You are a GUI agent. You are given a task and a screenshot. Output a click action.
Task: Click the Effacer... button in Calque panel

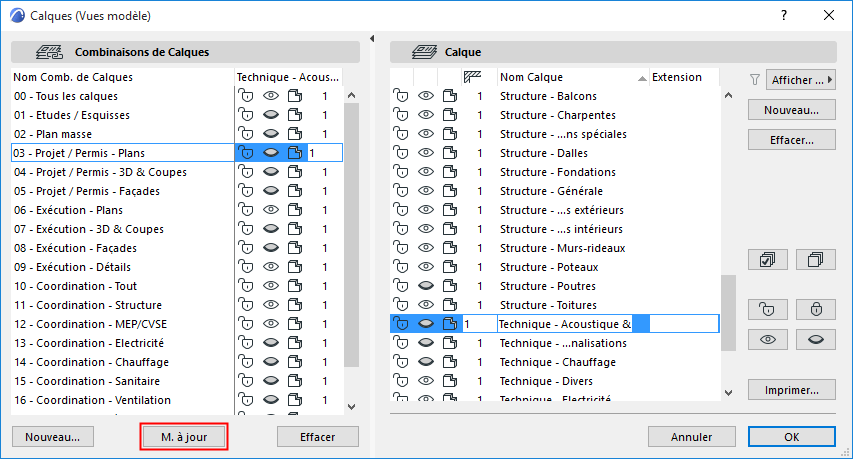[x=792, y=140]
